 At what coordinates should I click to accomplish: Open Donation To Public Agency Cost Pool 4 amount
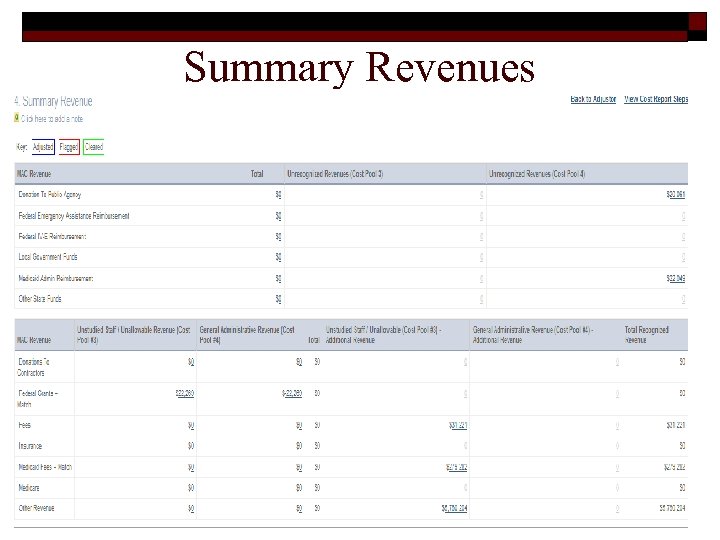pyautogui.click(x=675, y=195)
